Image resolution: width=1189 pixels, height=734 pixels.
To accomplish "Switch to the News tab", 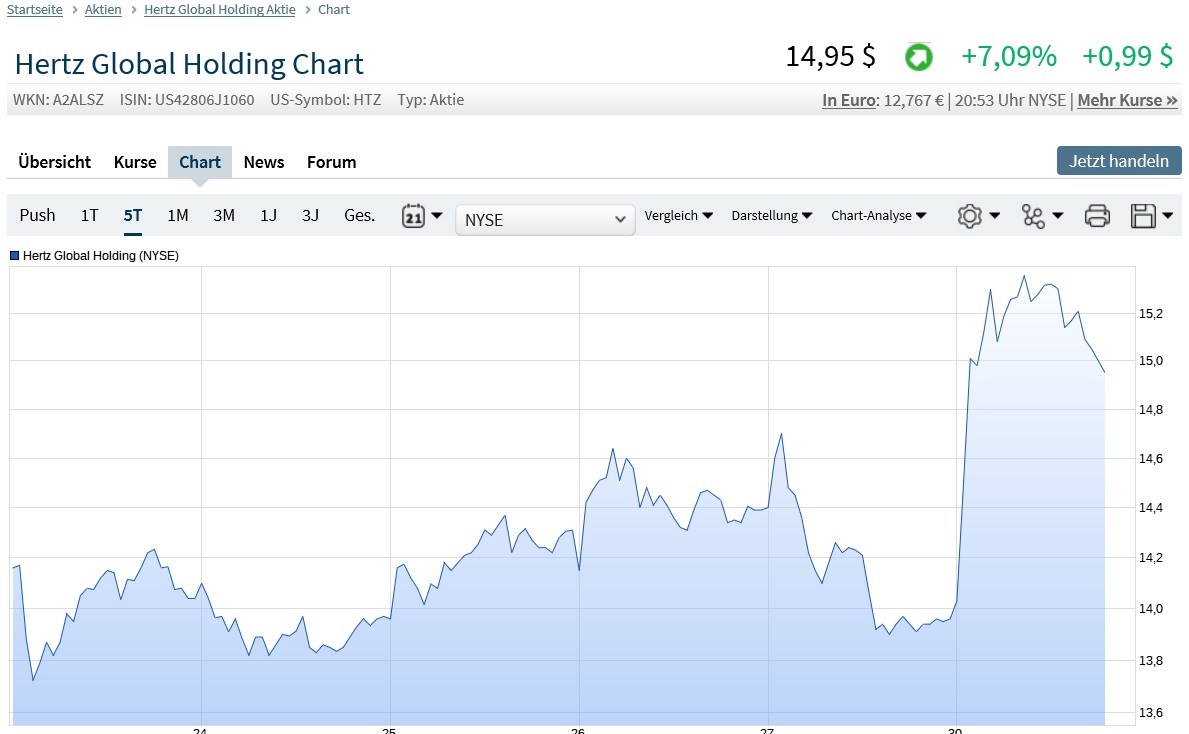I will [x=264, y=162].
